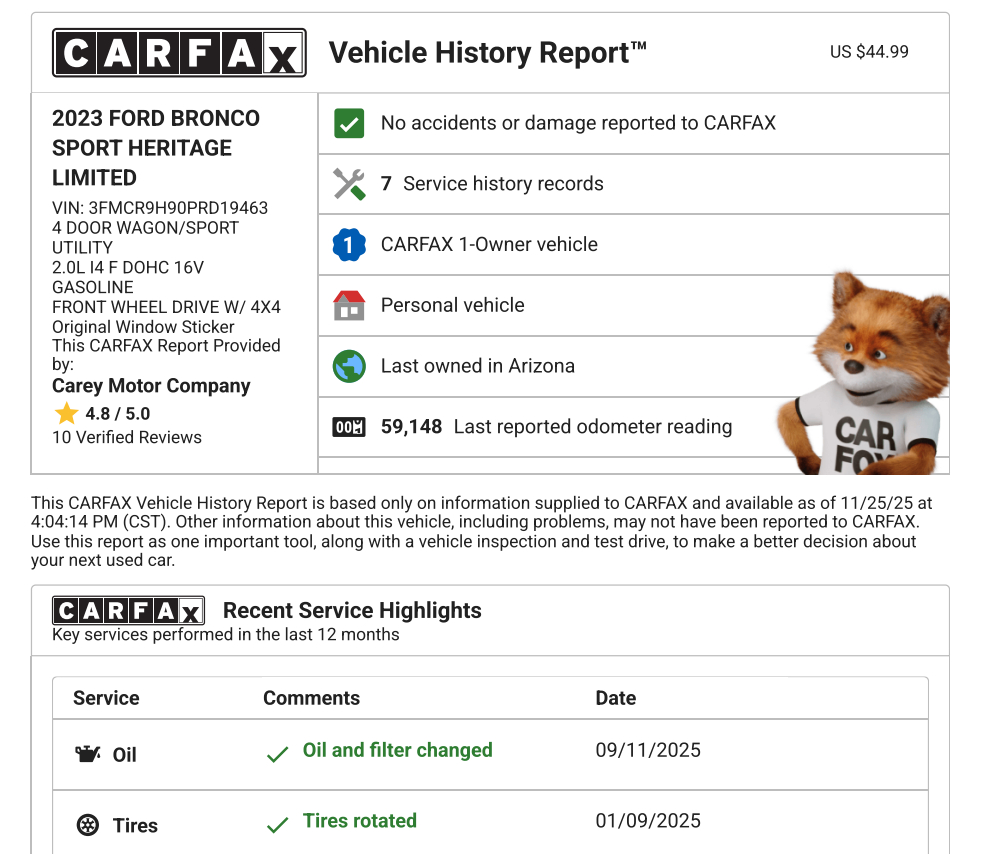Click checkmark next to Oil and filter changed

pos(277,755)
